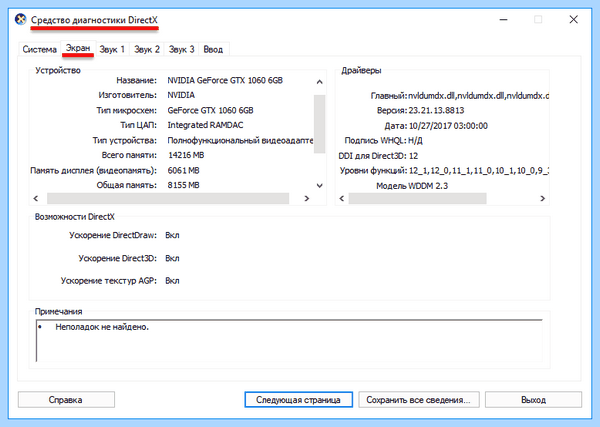Screen dimensions: 600x427
Task: Click the Выход button
Action: pos(533,399)
